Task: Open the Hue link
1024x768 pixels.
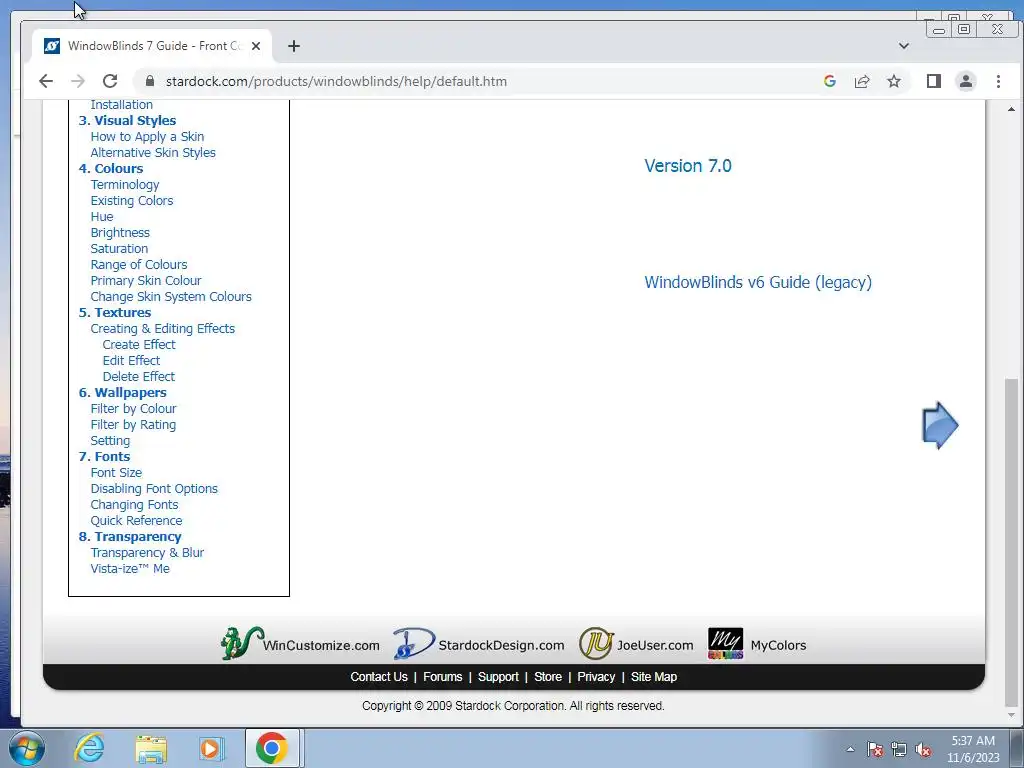Action: tap(102, 217)
